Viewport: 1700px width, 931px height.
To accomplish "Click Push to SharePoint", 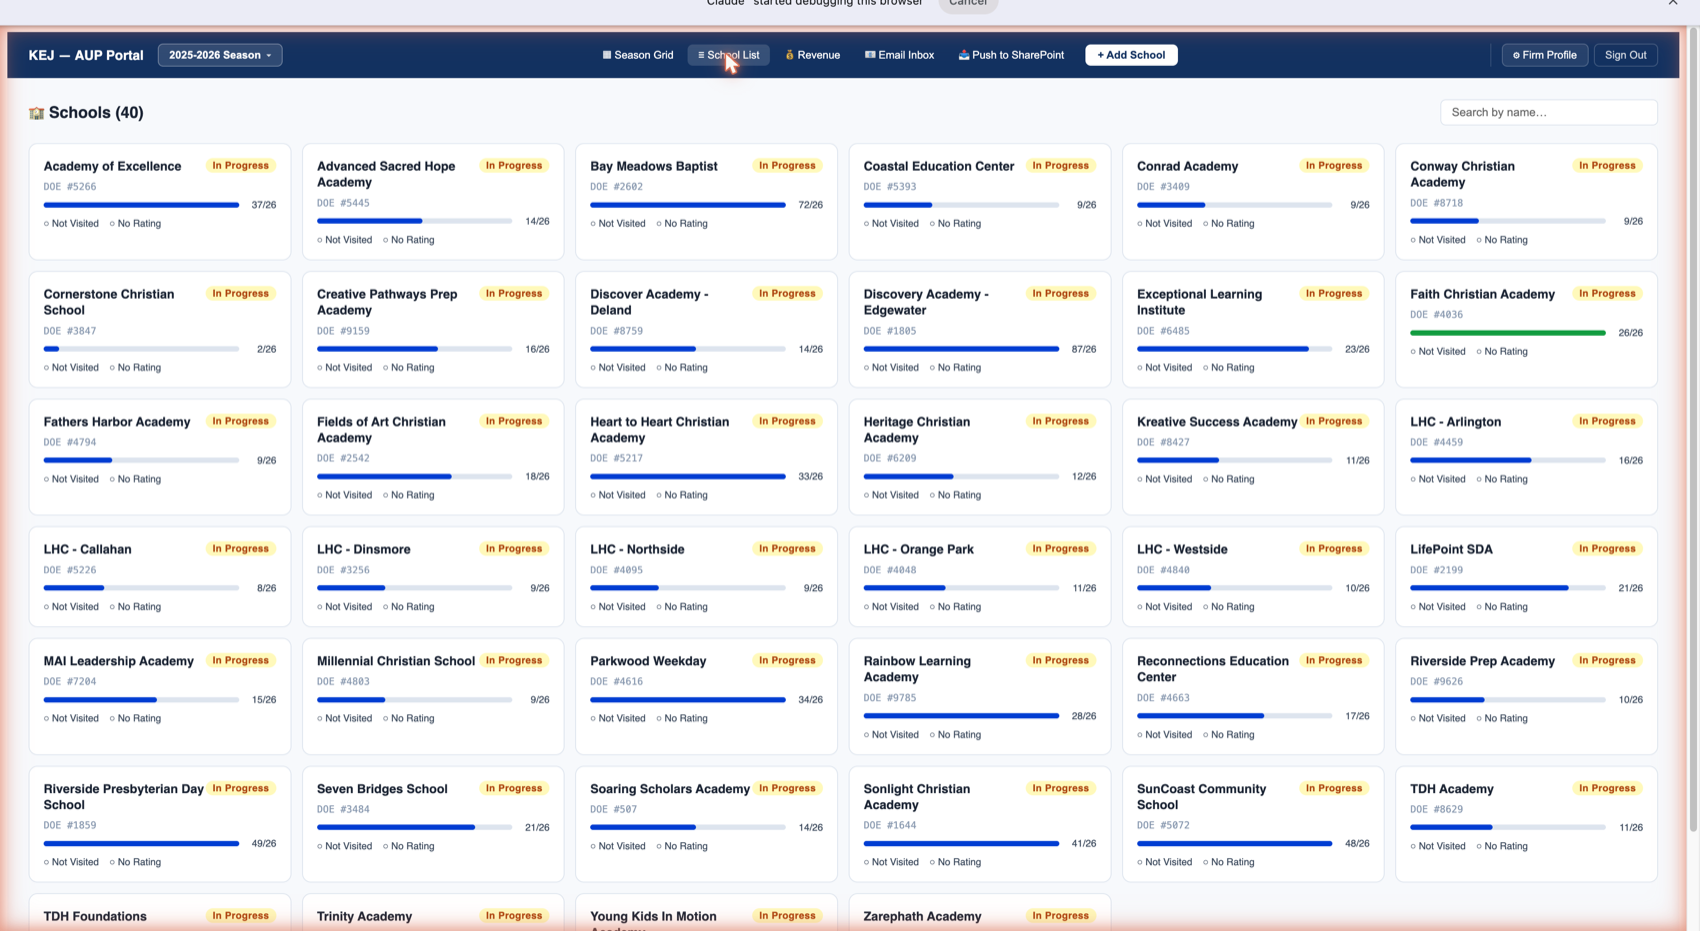I will [1011, 55].
